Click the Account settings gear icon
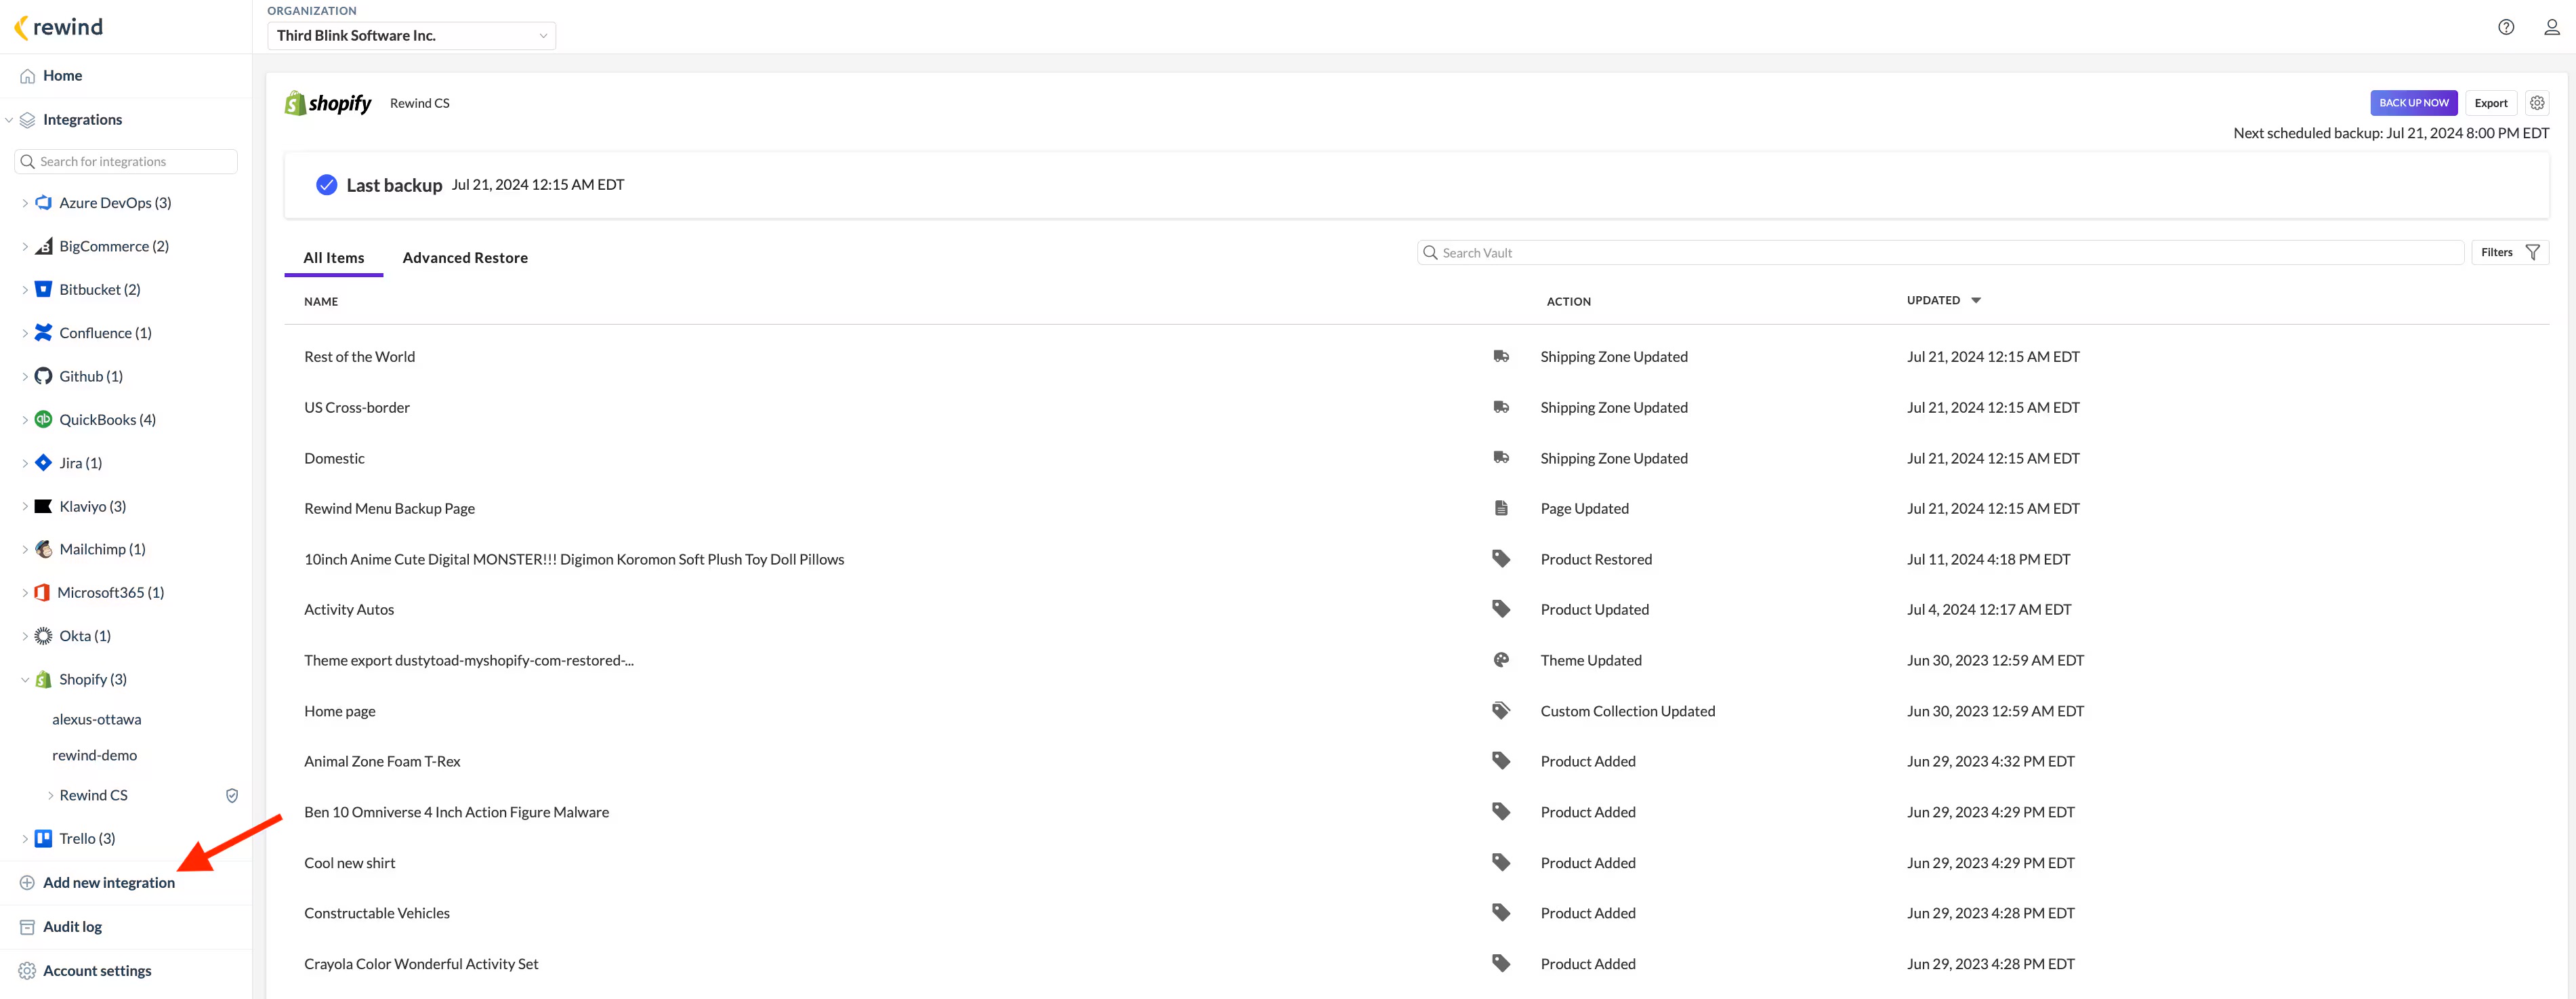Viewport: 2576px width, 999px height. pos(27,971)
